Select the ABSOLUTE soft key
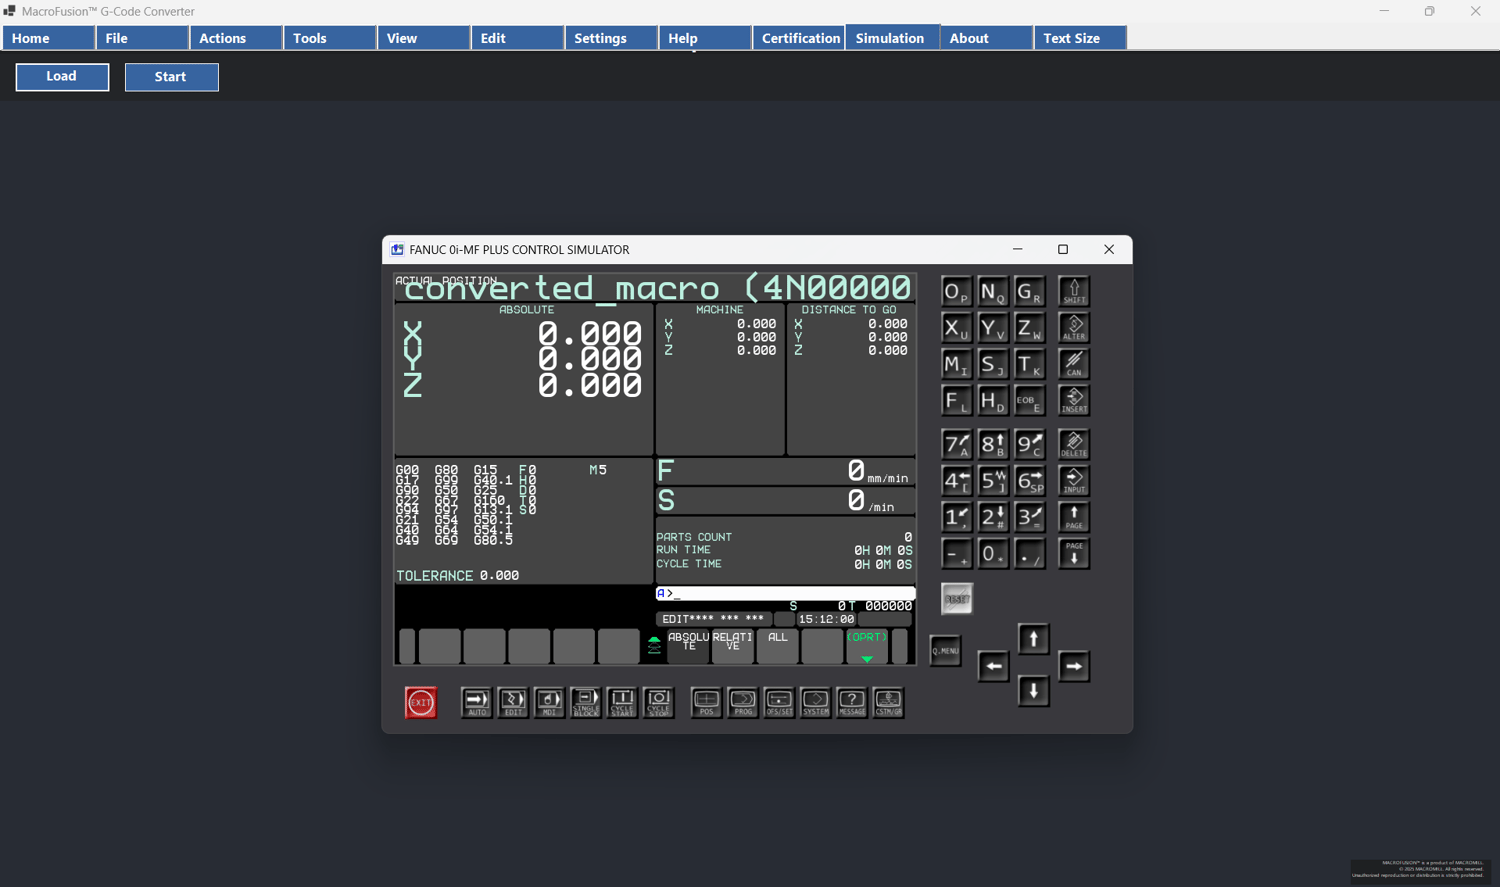Image resolution: width=1500 pixels, height=887 pixels. (x=688, y=646)
